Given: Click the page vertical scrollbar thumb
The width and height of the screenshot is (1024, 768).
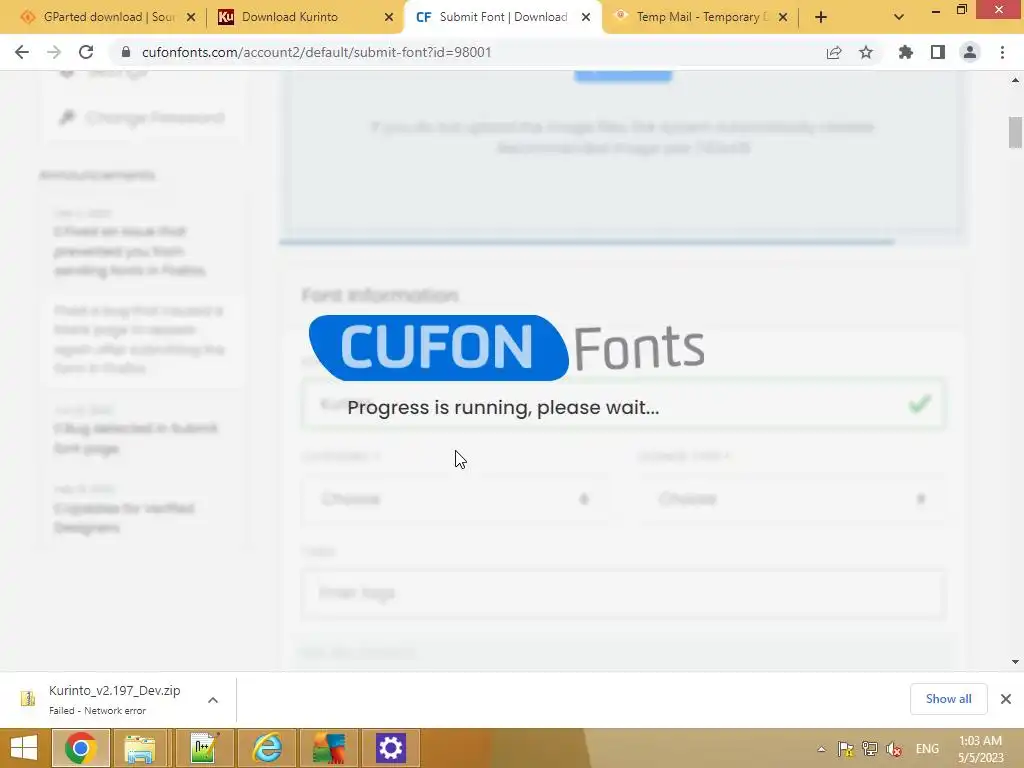Looking at the screenshot, I should [x=1015, y=133].
